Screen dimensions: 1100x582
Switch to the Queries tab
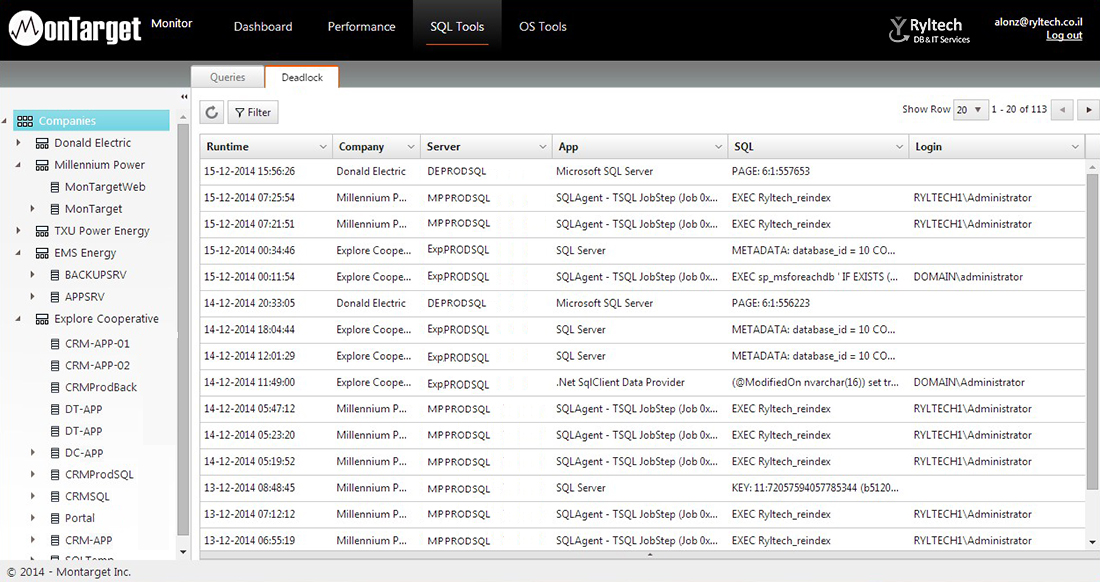pyautogui.click(x=227, y=77)
